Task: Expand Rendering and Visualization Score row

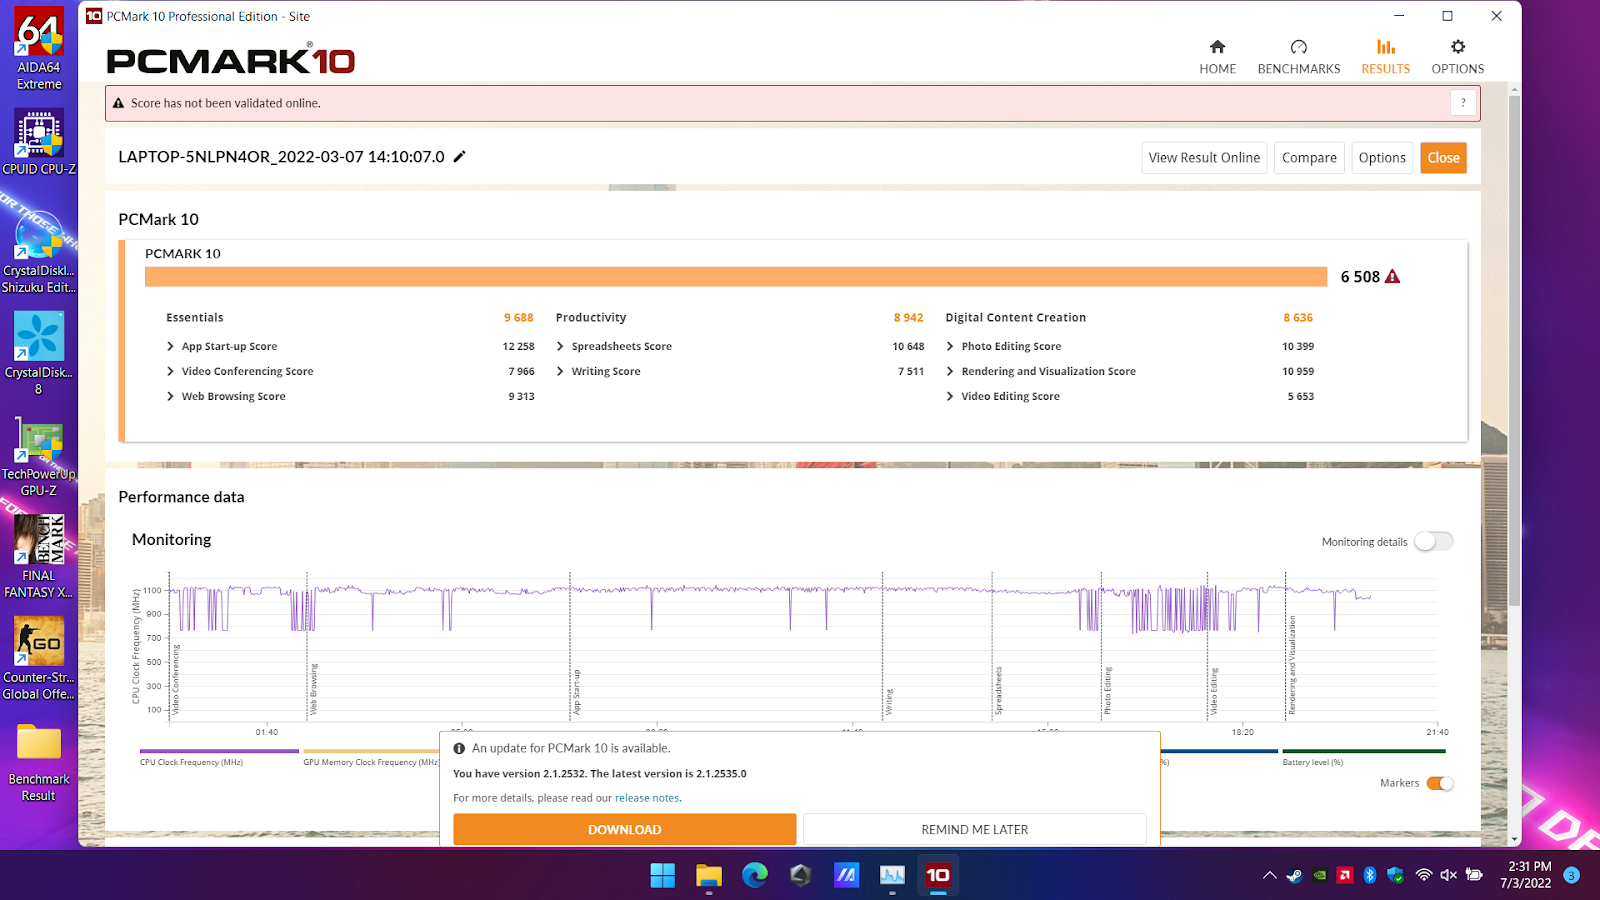Action: (x=950, y=371)
